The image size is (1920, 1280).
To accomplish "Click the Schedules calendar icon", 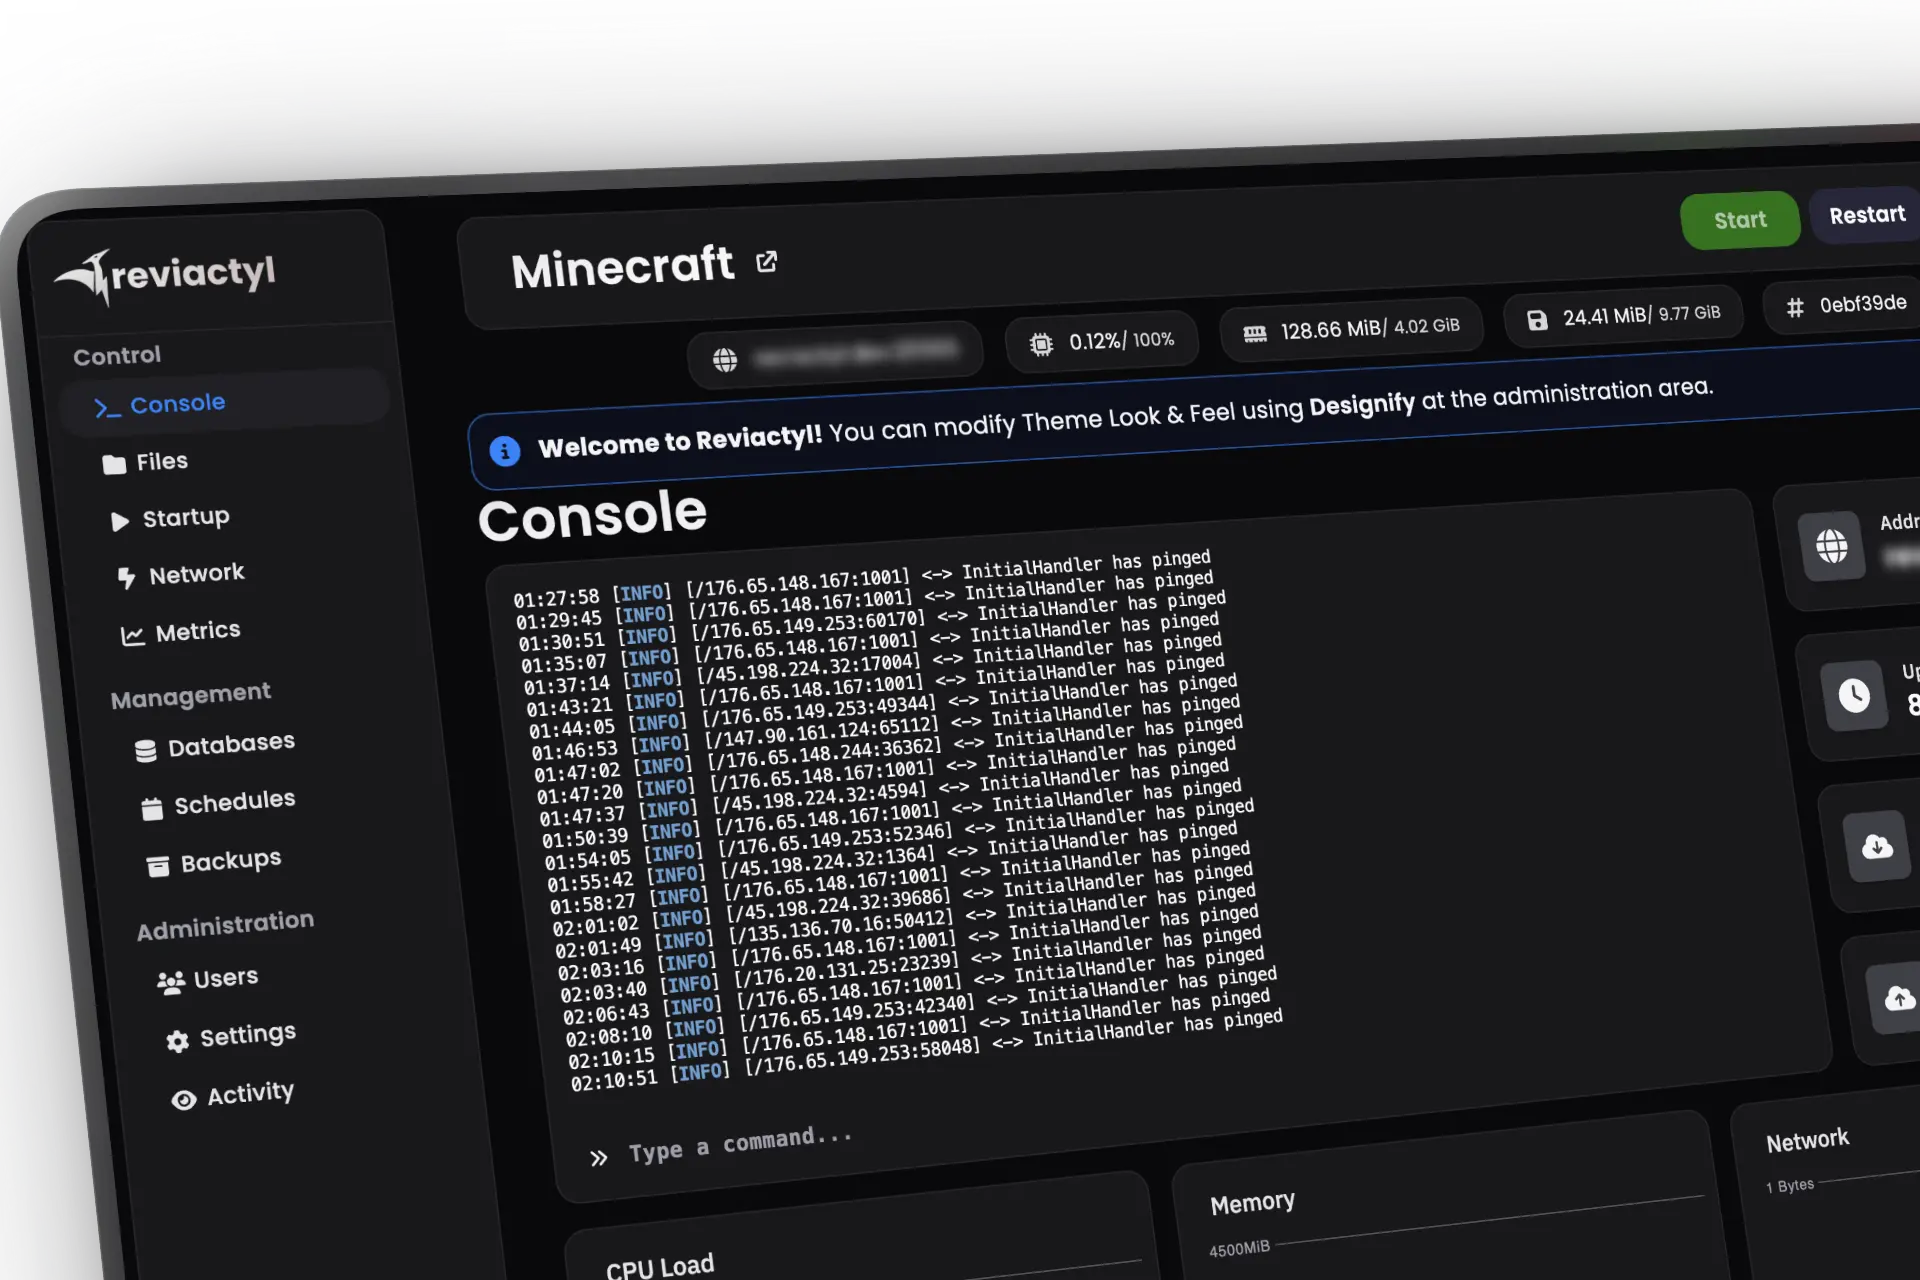I will pos(152,809).
